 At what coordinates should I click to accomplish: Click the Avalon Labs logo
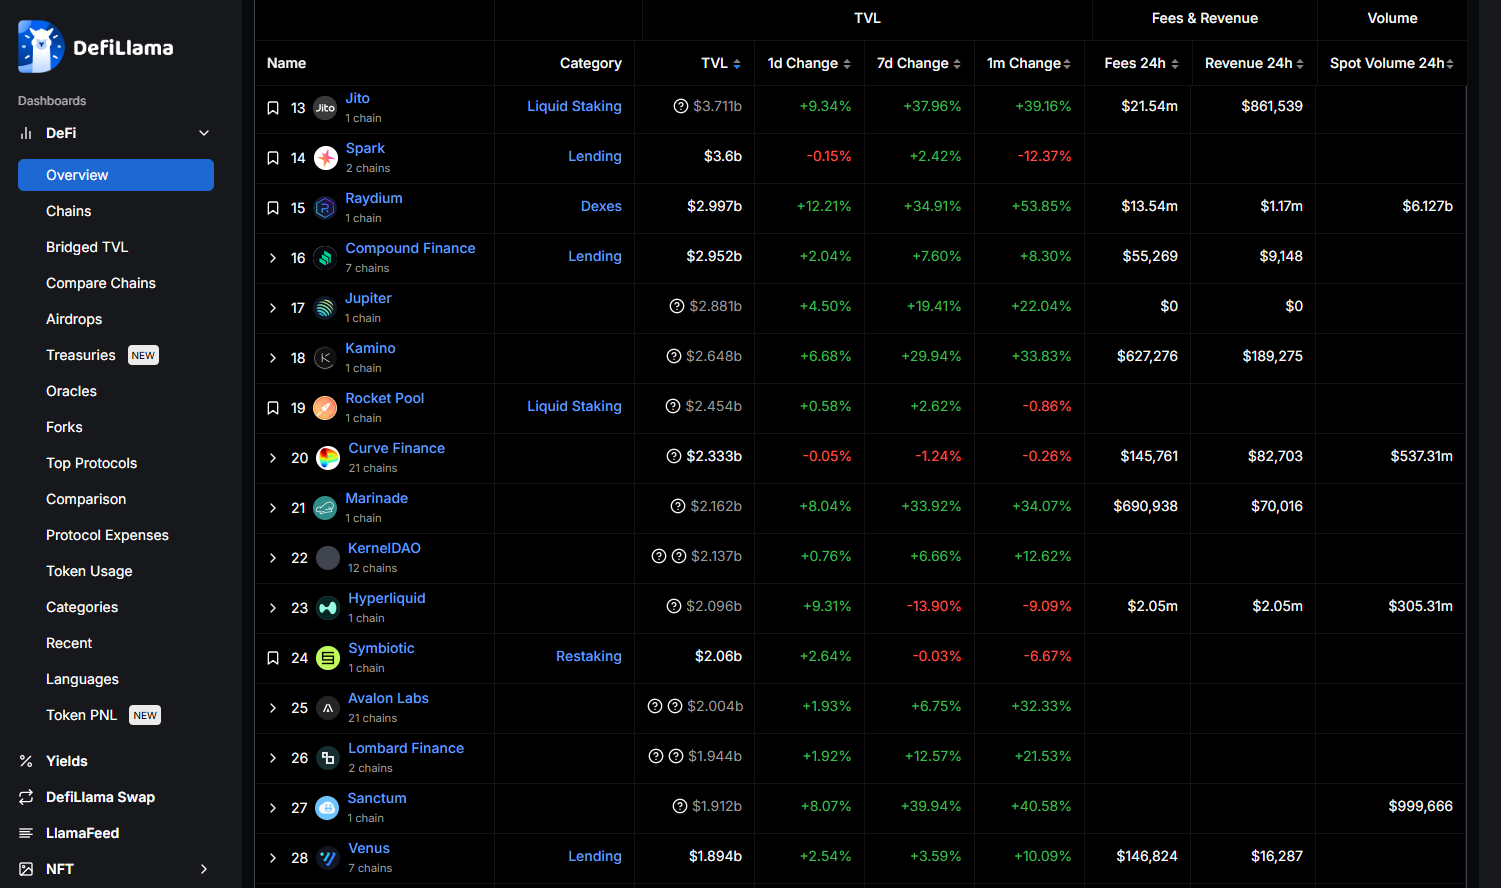coord(328,708)
